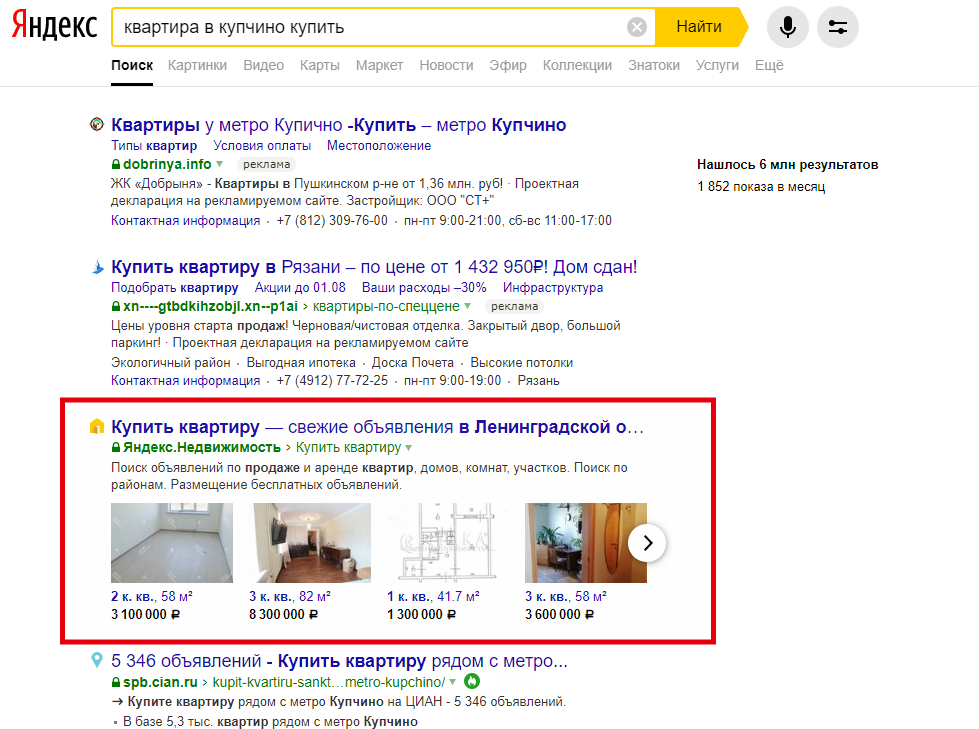The image size is (979, 729).
Task: Open the result Купить квартиру в Рязани
Action: (374, 267)
